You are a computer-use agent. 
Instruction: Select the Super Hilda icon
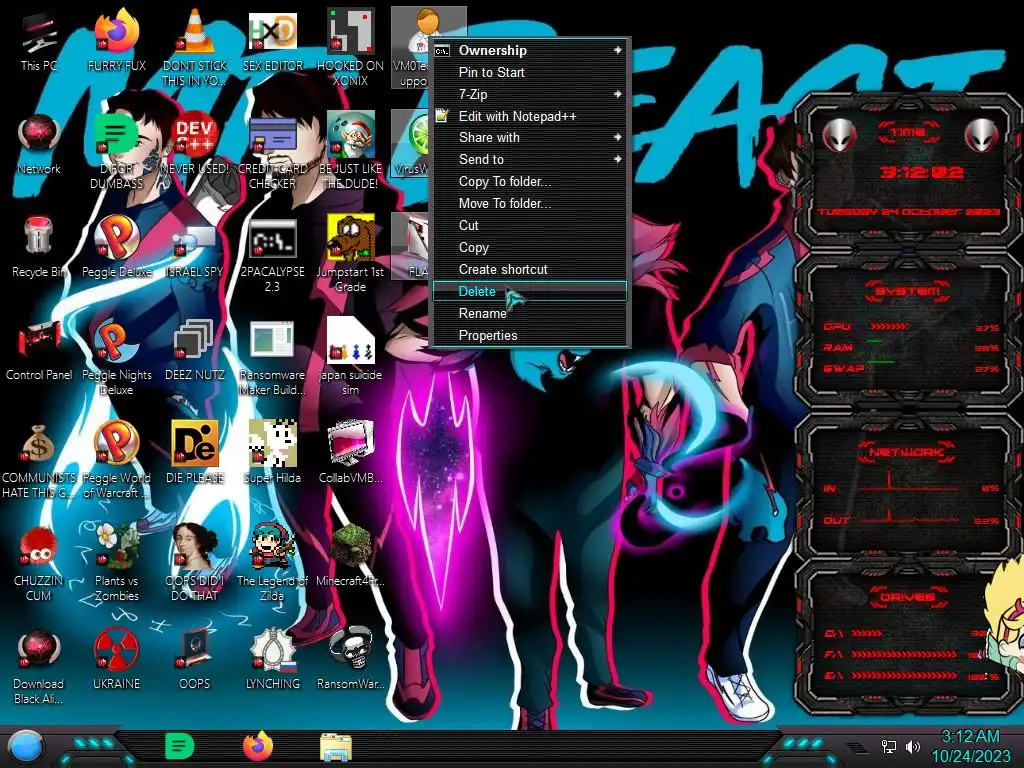point(272,454)
